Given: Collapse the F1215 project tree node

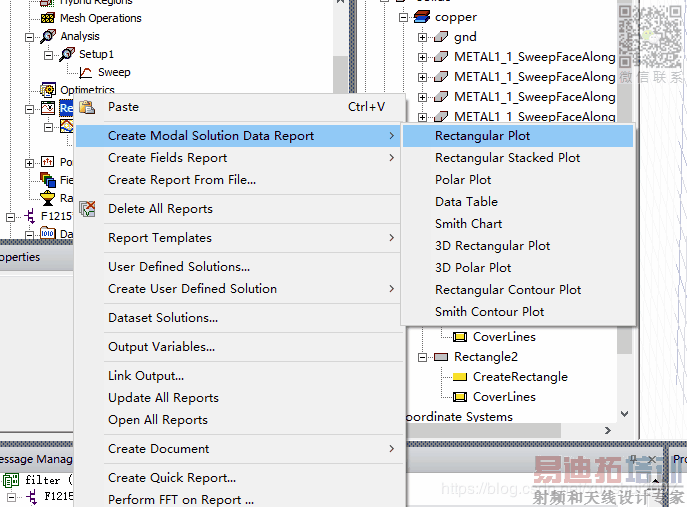Looking at the screenshot, I should (11, 217).
